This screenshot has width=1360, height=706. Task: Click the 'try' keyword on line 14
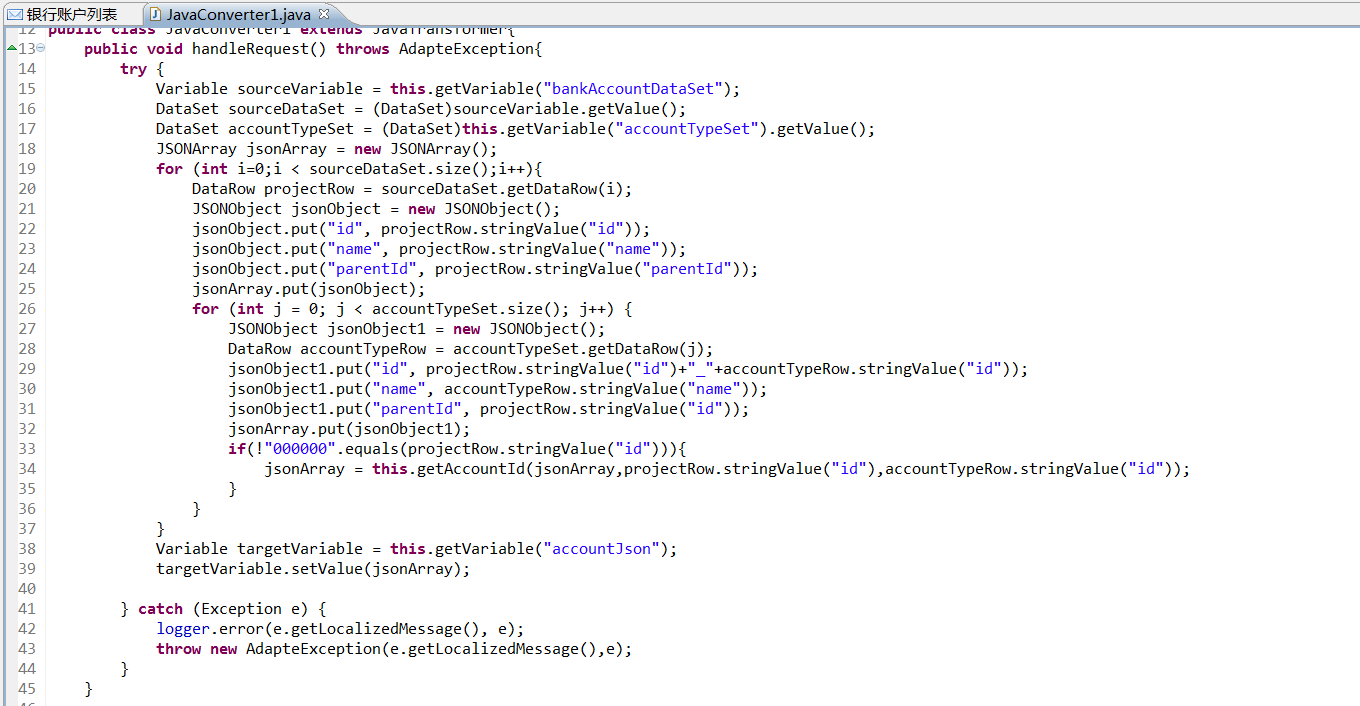[x=133, y=69]
